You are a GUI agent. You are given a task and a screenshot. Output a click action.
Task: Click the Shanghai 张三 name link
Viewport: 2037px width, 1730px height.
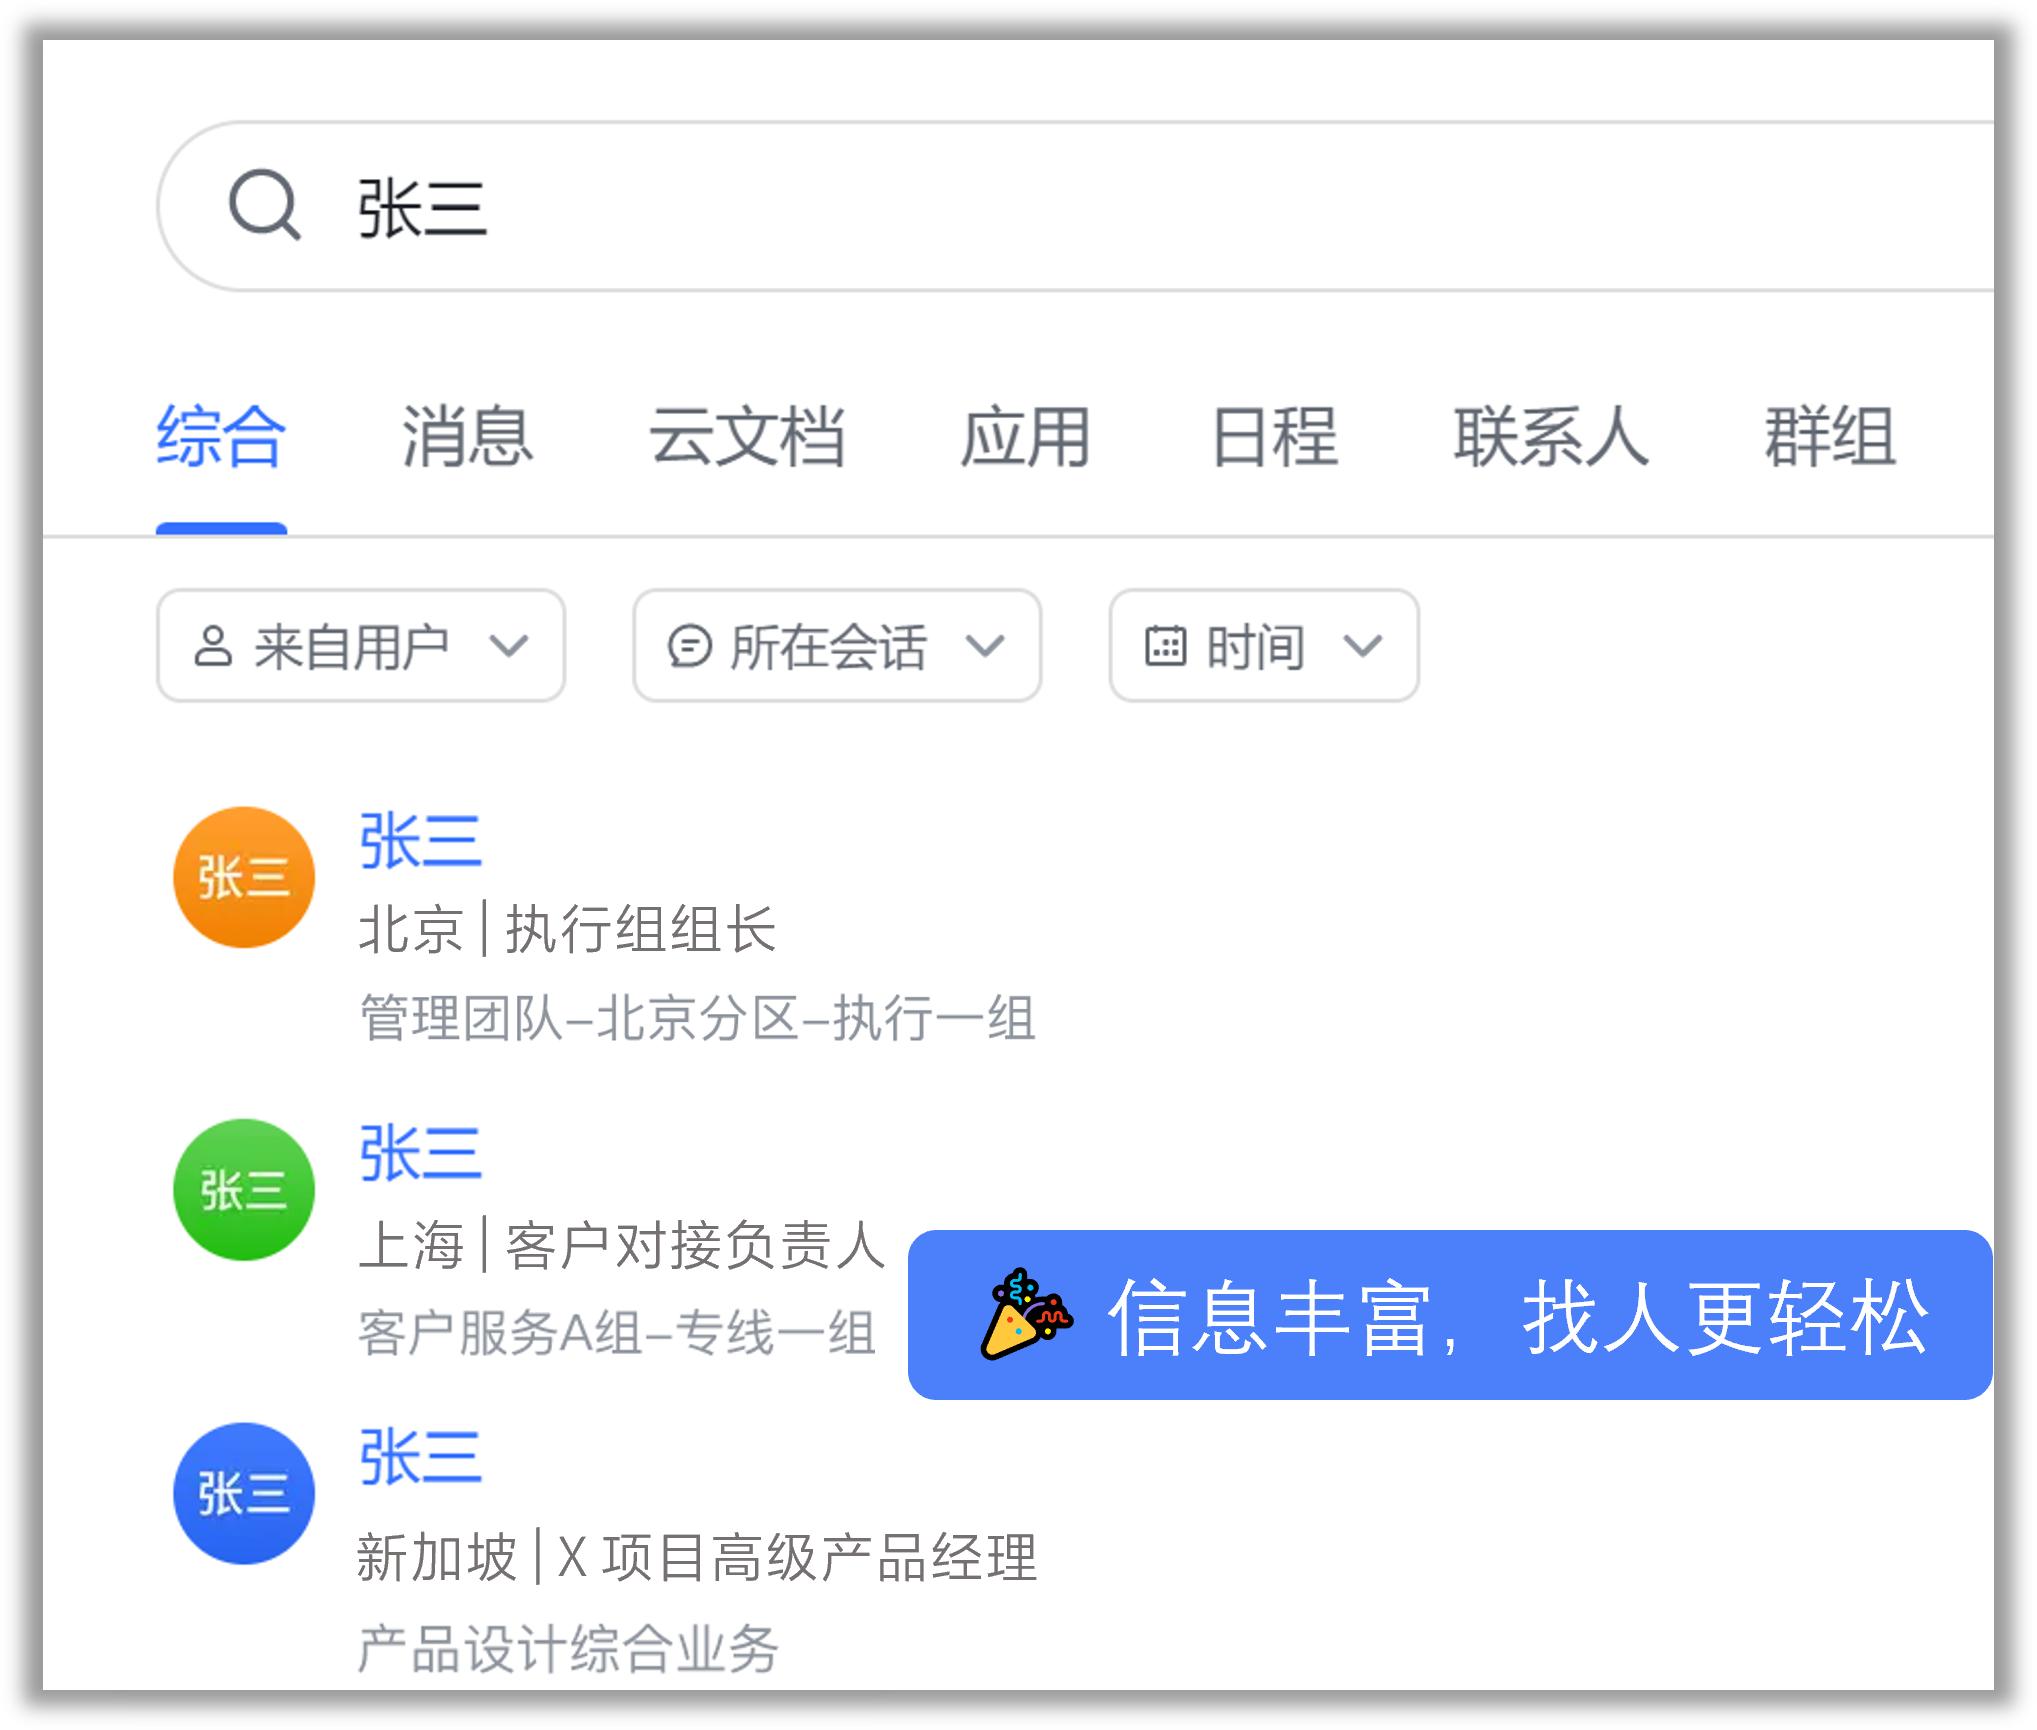421,1152
